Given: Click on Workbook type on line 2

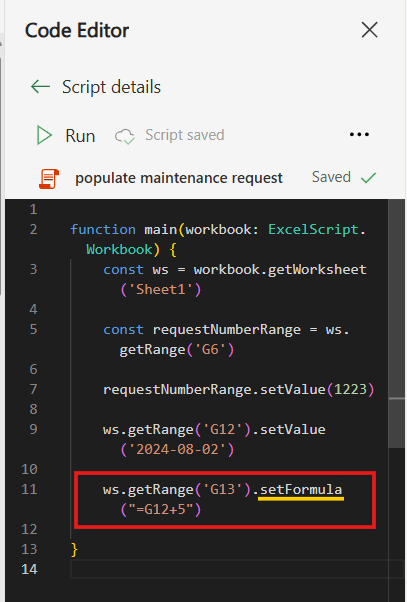Looking at the screenshot, I should [119, 250].
